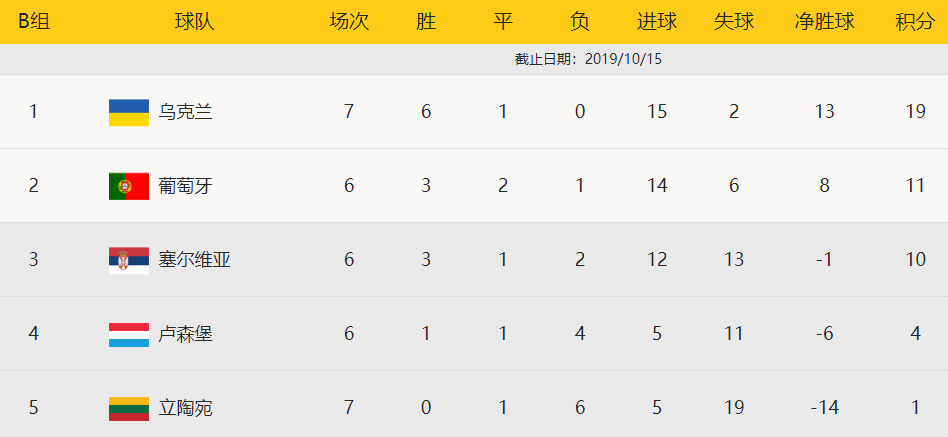The height and width of the screenshot is (437, 948).
Task: Click the Lithuania flag icon
Action: [129, 408]
